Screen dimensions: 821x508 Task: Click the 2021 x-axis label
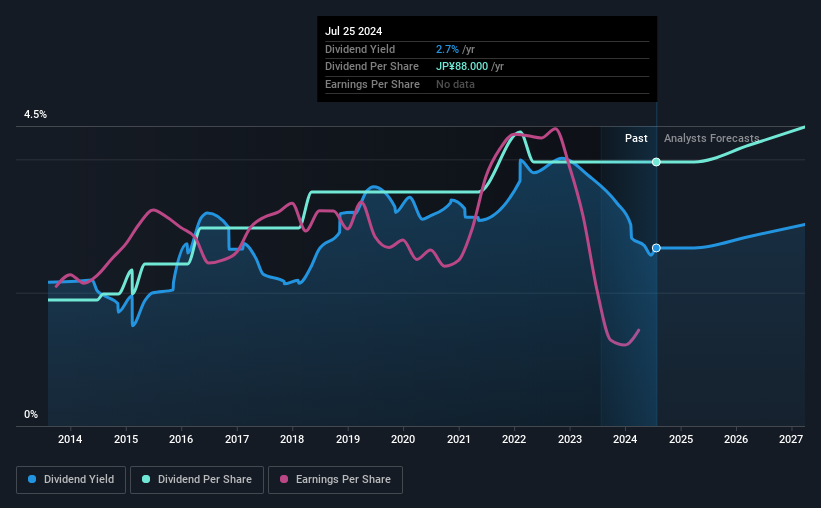point(459,439)
